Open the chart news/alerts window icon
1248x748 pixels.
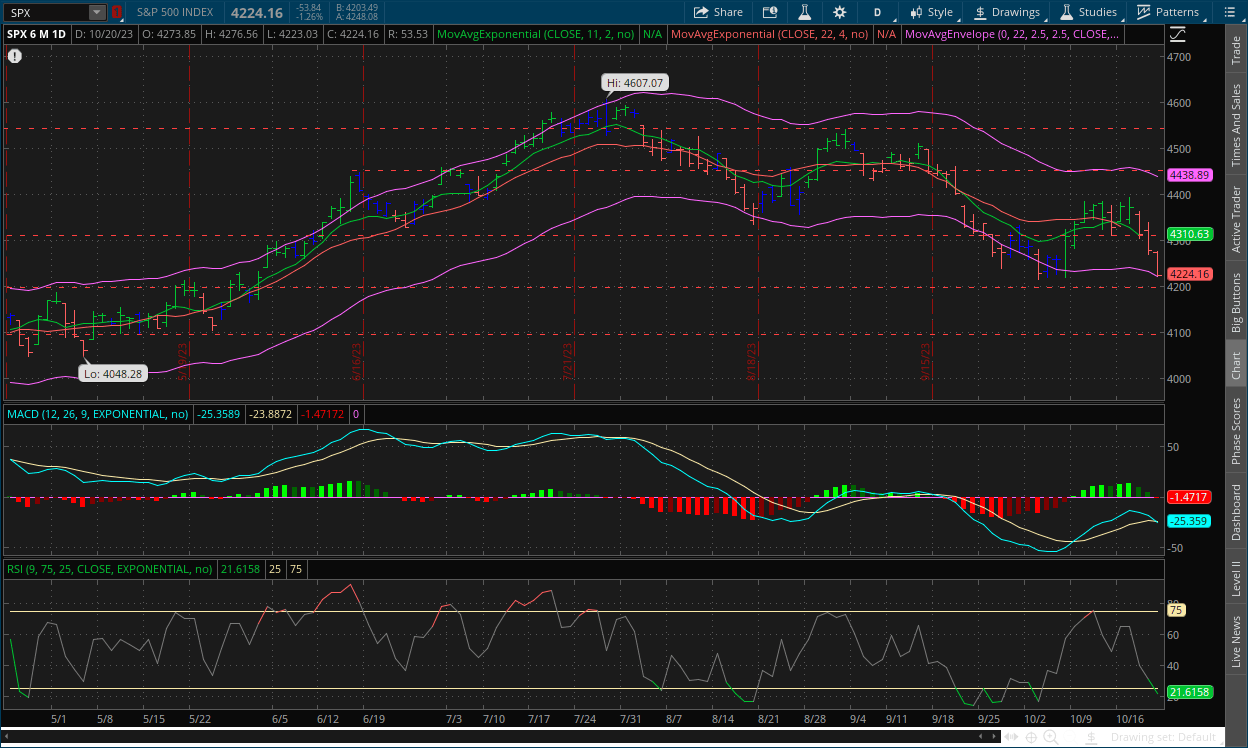(769, 12)
